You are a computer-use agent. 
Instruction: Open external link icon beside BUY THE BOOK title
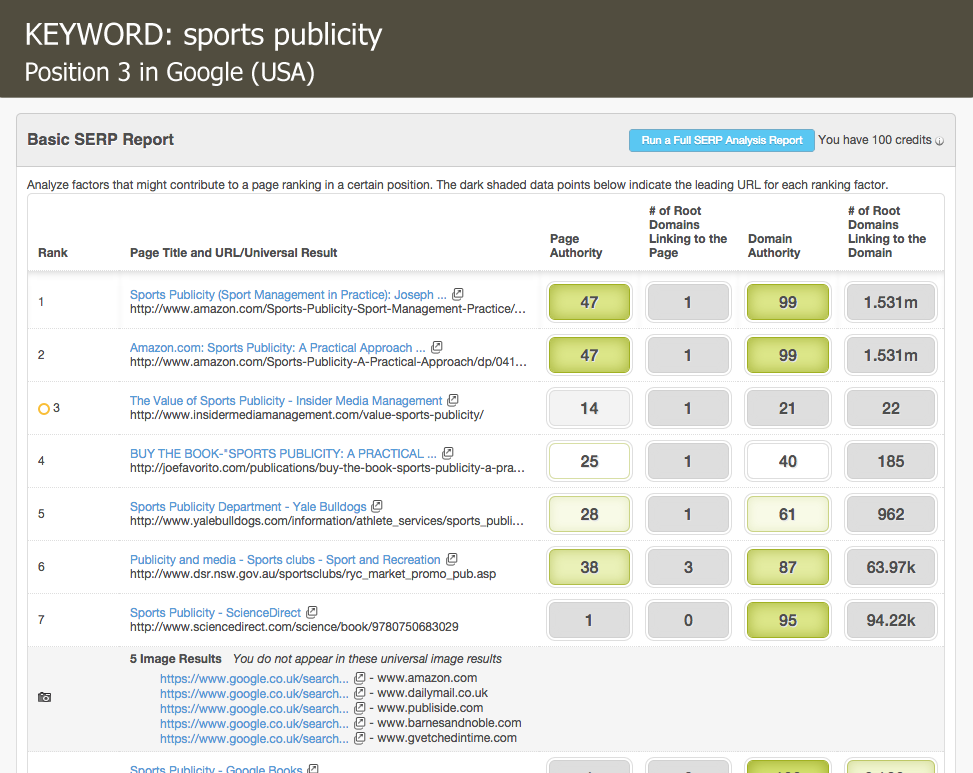pyautogui.click(x=448, y=453)
